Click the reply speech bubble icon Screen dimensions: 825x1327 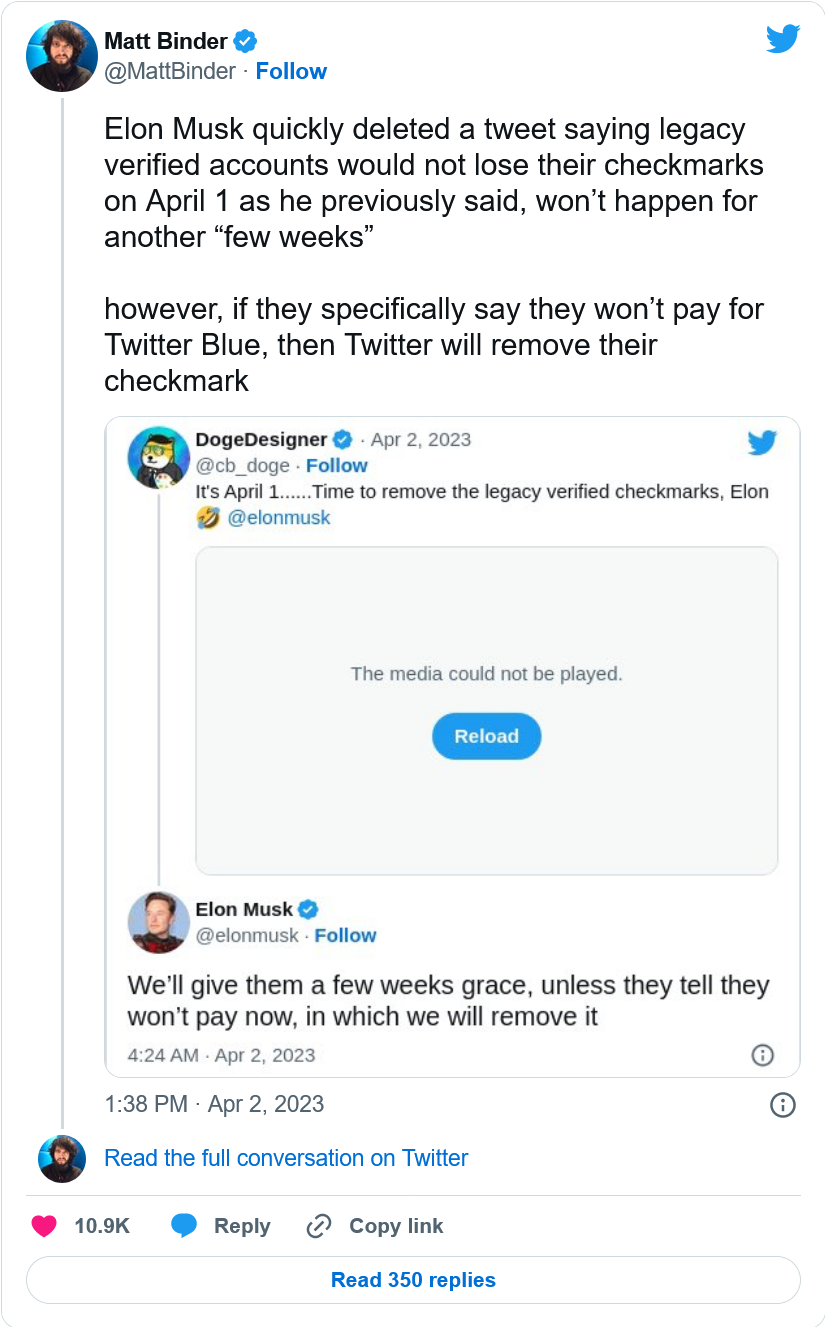(183, 1226)
